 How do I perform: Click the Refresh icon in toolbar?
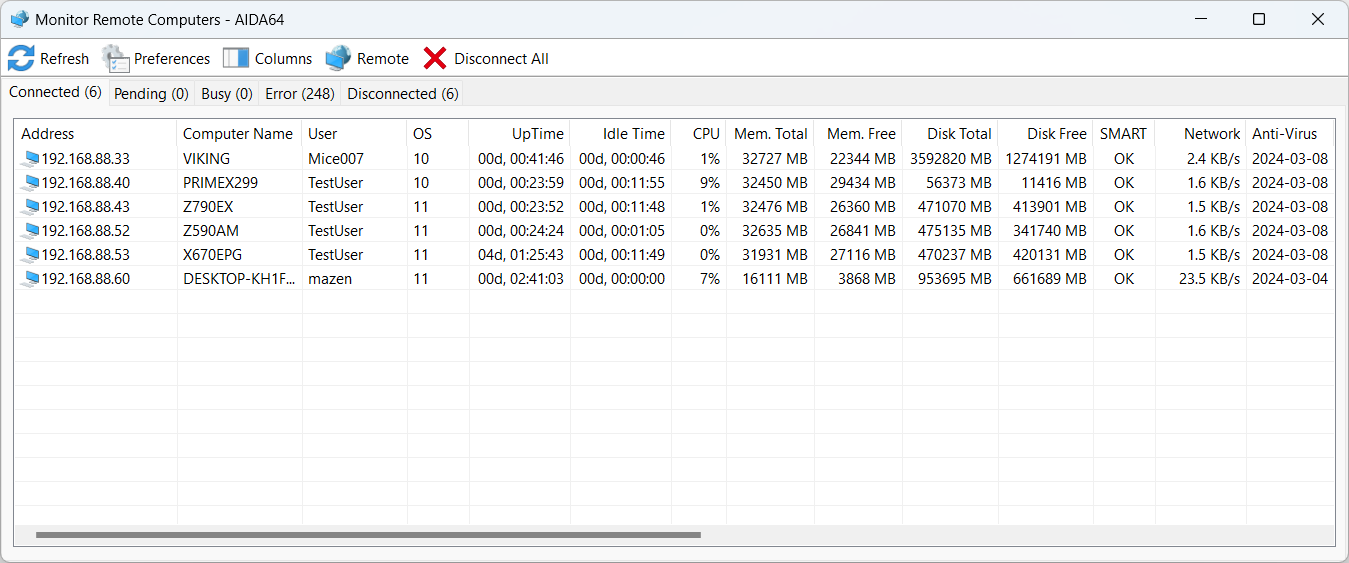click(x=21, y=58)
